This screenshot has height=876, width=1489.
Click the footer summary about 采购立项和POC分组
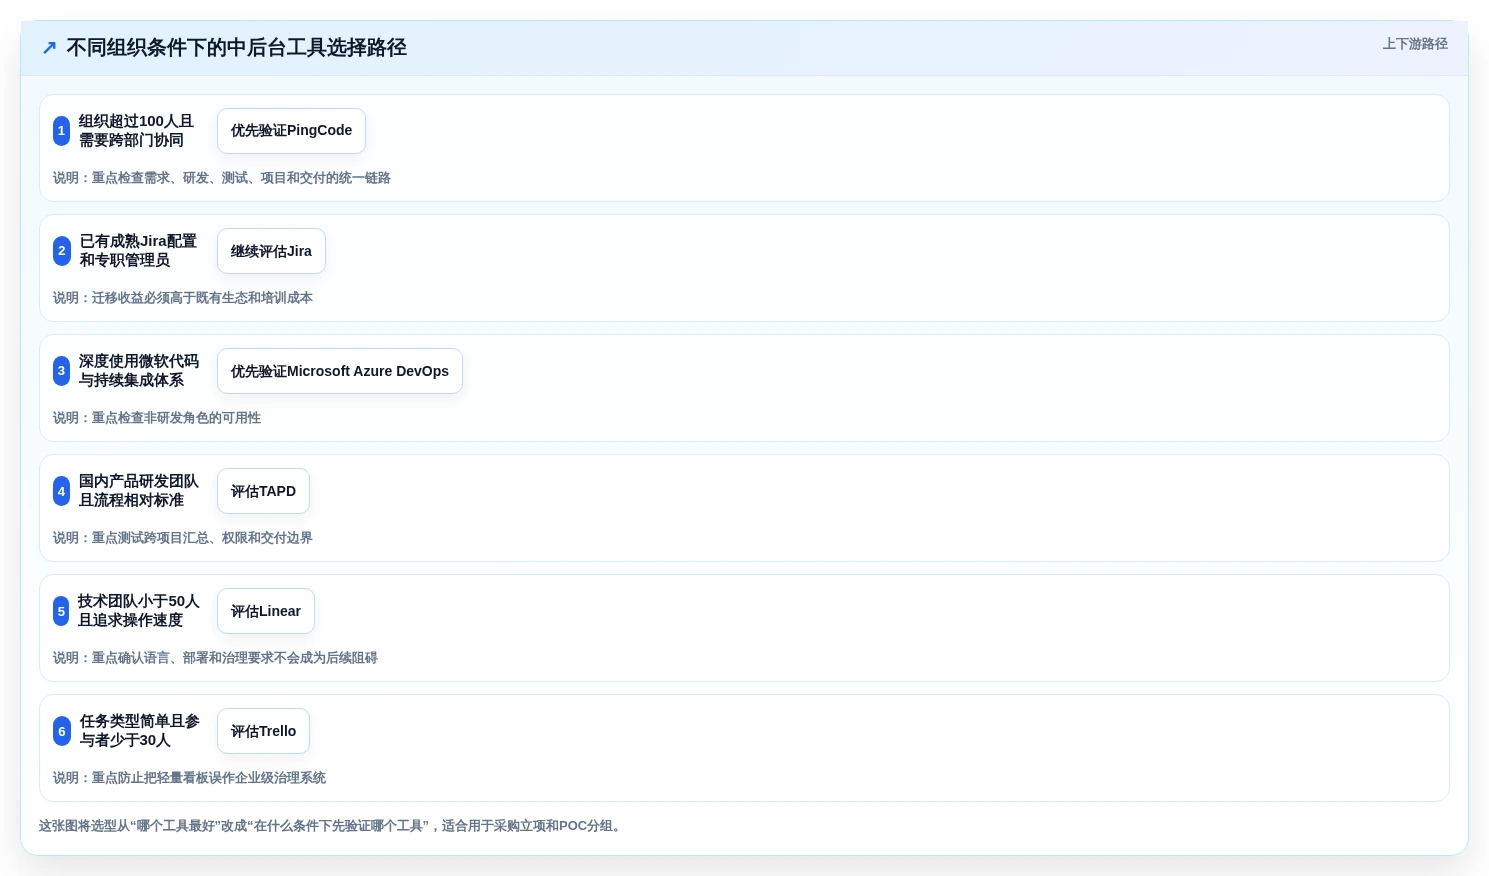point(332,826)
